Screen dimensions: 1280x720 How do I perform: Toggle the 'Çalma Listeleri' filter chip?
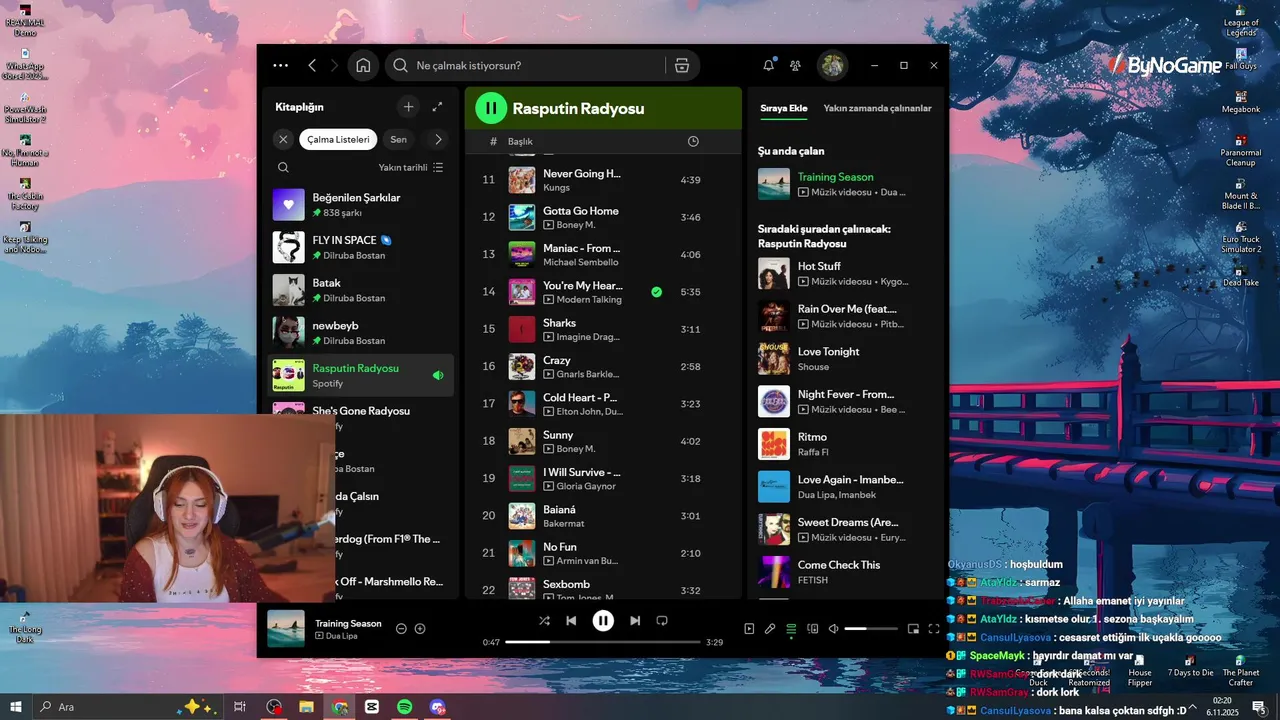pos(338,139)
